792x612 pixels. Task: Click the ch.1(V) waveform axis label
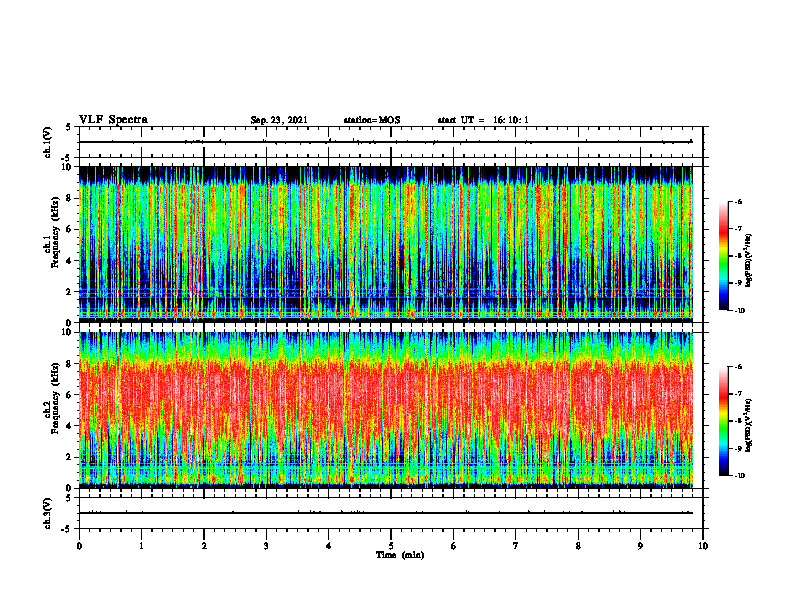47,142
